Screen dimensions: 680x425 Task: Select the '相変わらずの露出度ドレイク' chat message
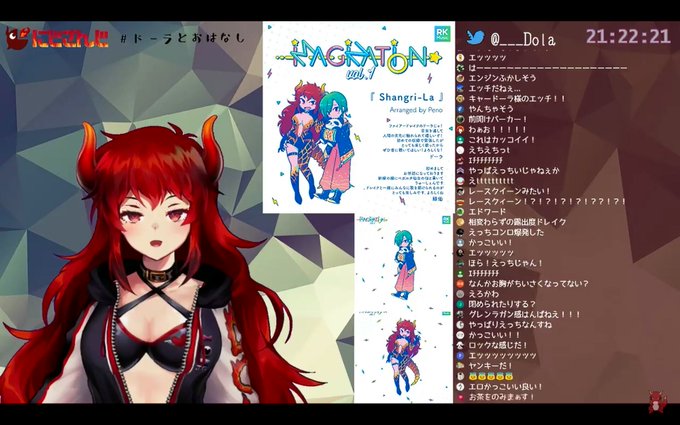pyautogui.click(x=517, y=222)
